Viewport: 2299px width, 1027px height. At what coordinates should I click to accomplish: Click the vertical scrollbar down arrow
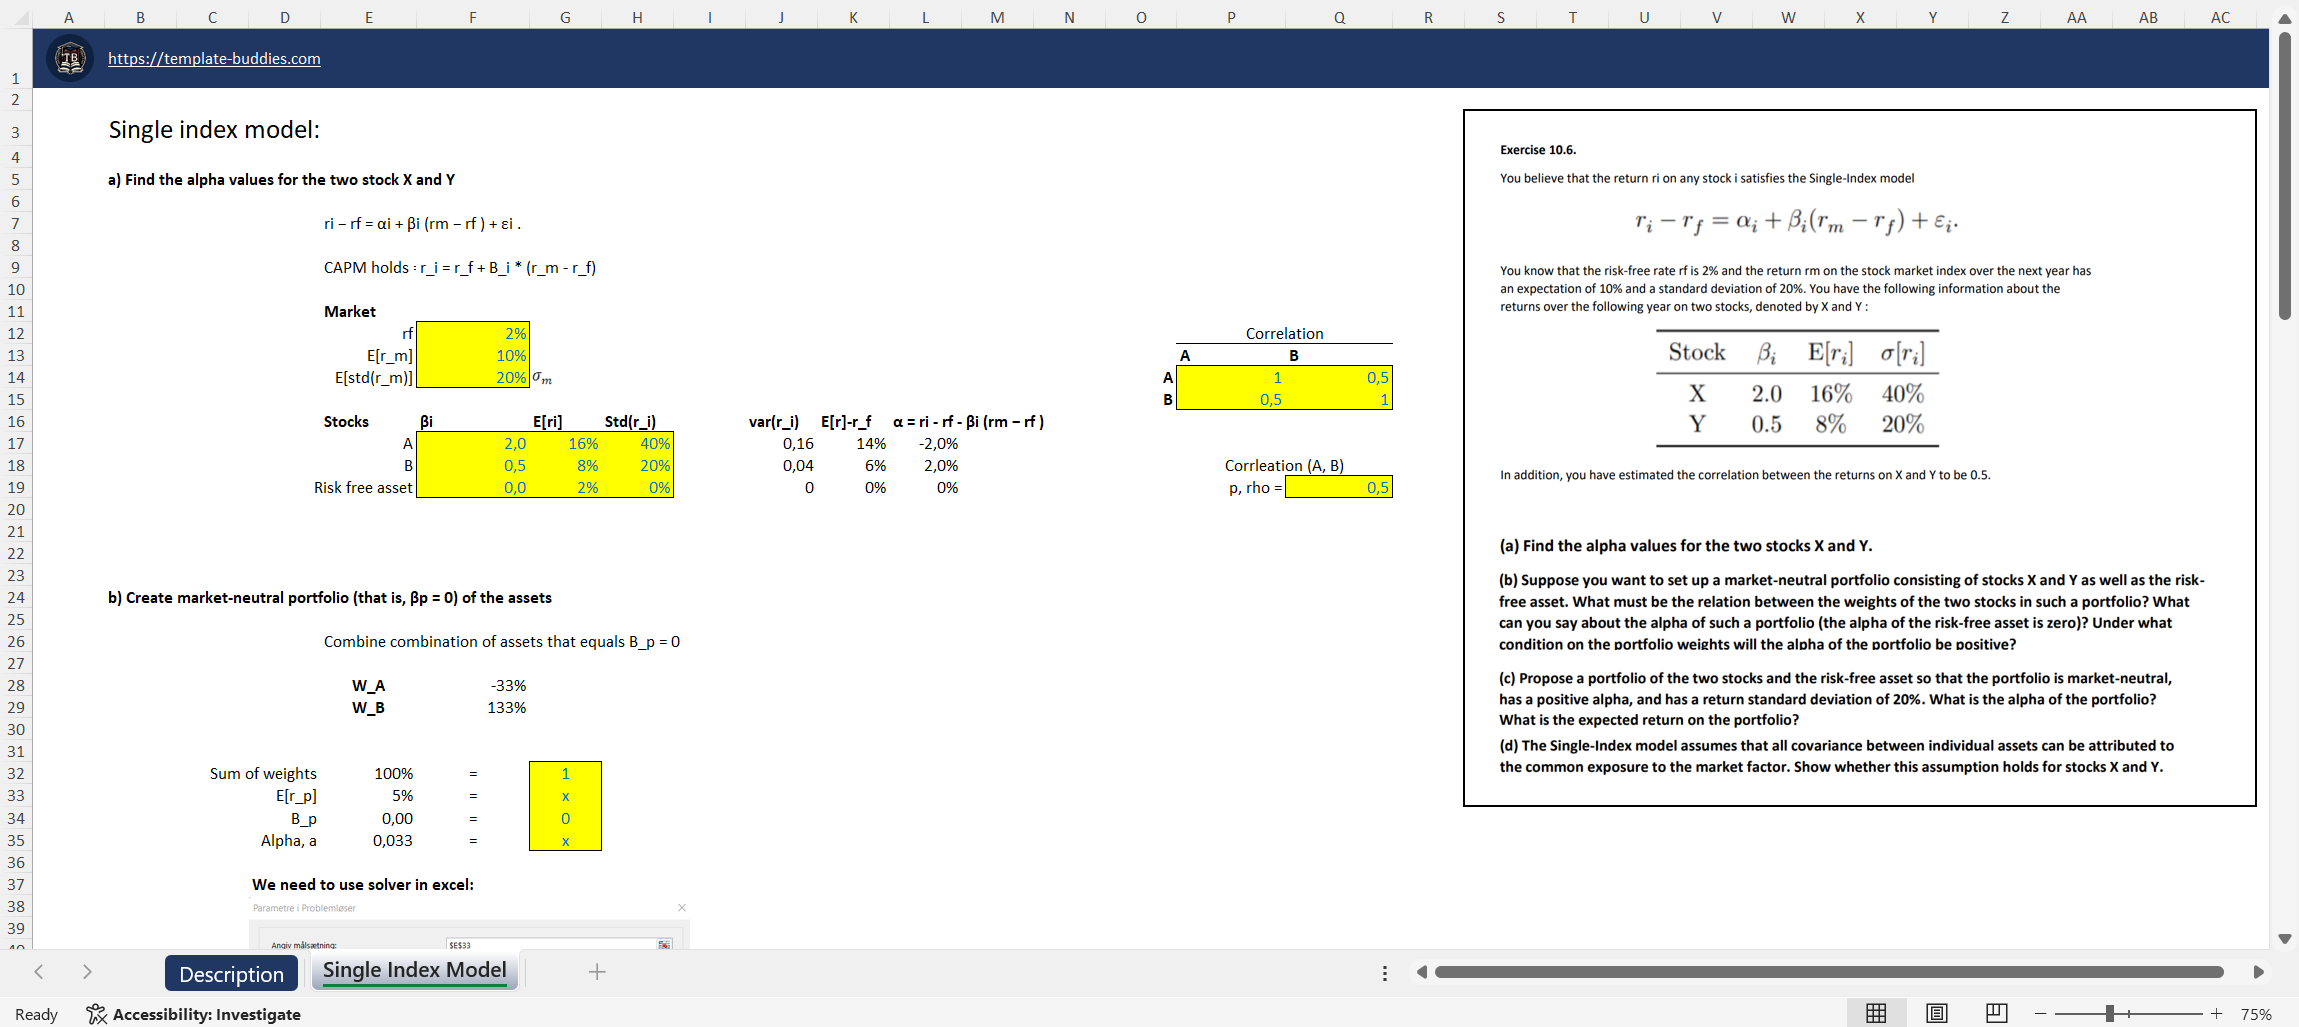(2284, 938)
